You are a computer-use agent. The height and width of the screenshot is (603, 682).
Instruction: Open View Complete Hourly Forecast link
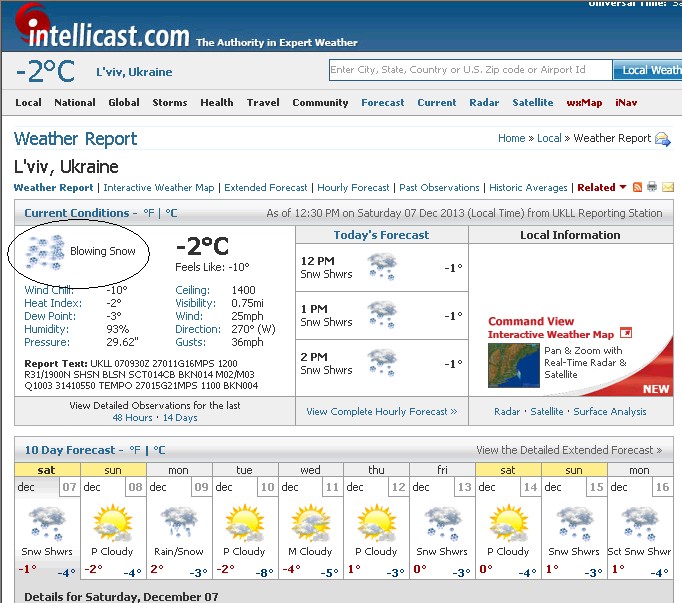(381, 411)
